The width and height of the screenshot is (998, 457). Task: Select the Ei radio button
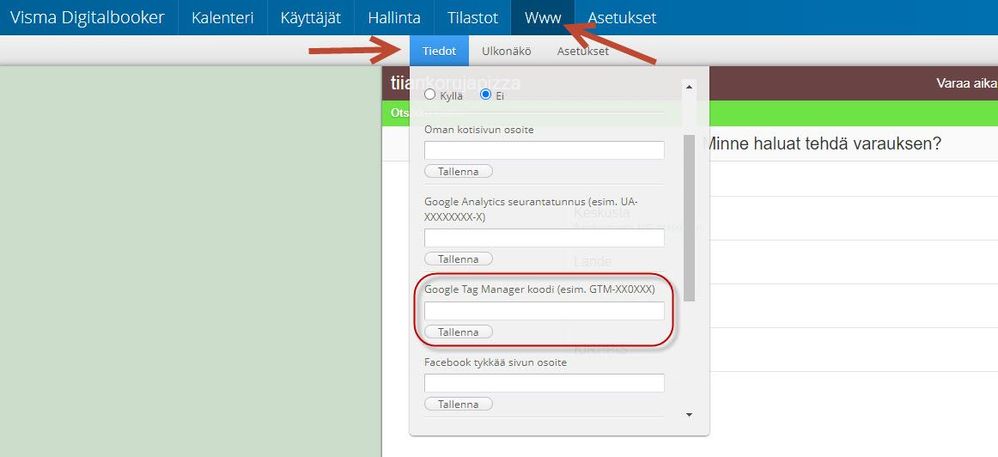486,95
